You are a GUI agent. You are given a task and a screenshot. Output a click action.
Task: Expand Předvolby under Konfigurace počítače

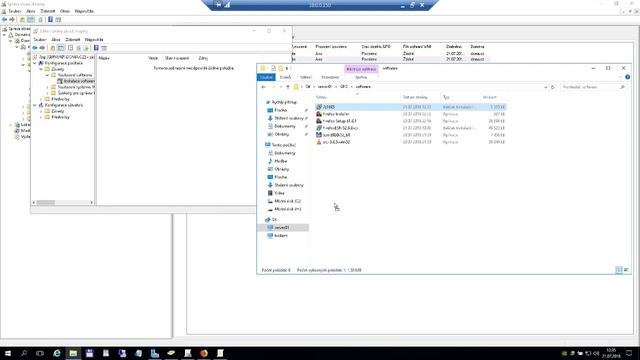coord(41,99)
